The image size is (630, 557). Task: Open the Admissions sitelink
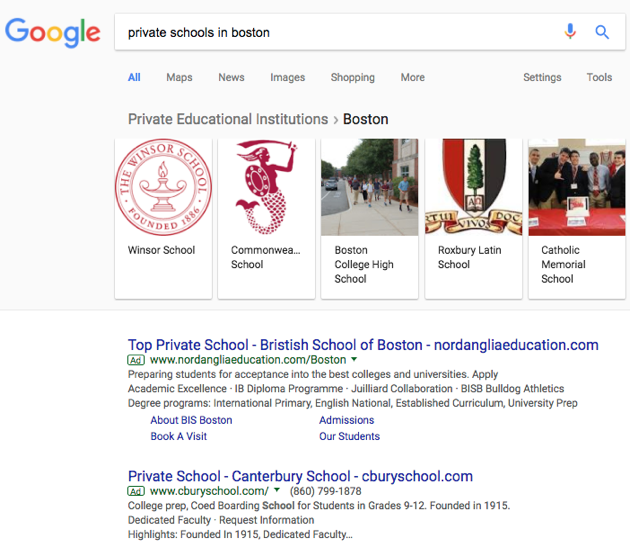pos(347,420)
